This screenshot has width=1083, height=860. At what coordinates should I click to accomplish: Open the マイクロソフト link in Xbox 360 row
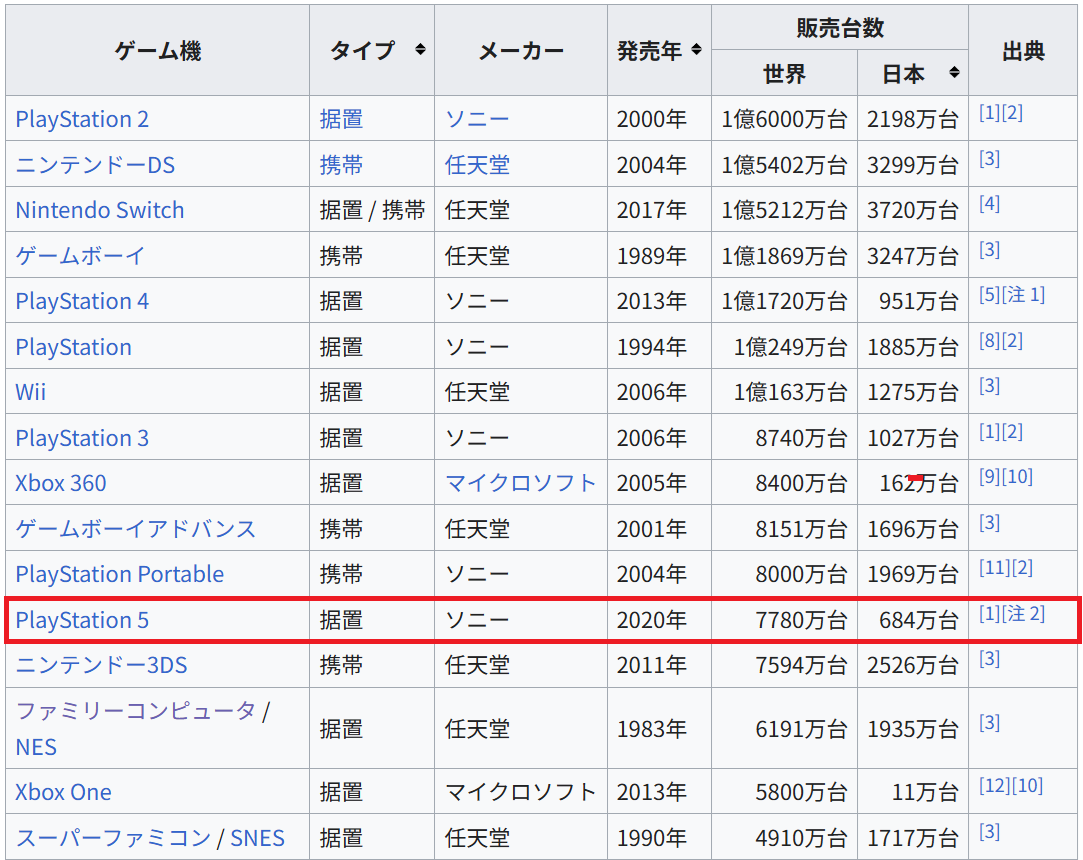(x=521, y=483)
